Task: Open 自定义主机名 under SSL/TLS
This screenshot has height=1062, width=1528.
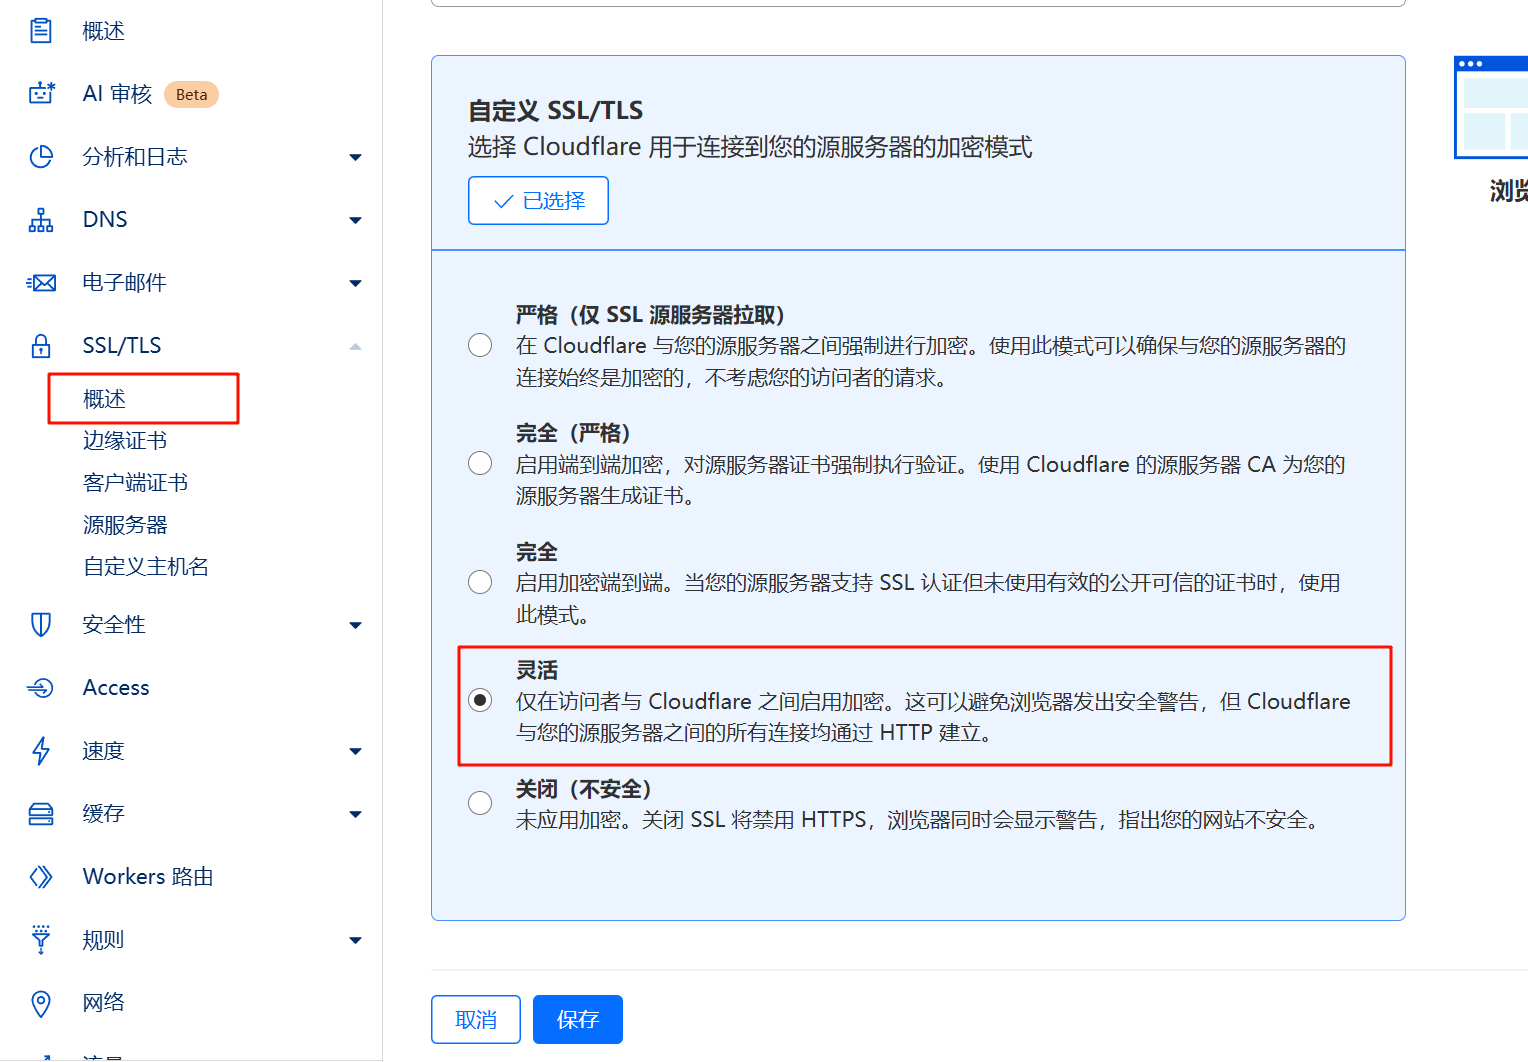Action: click(x=146, y=567)
